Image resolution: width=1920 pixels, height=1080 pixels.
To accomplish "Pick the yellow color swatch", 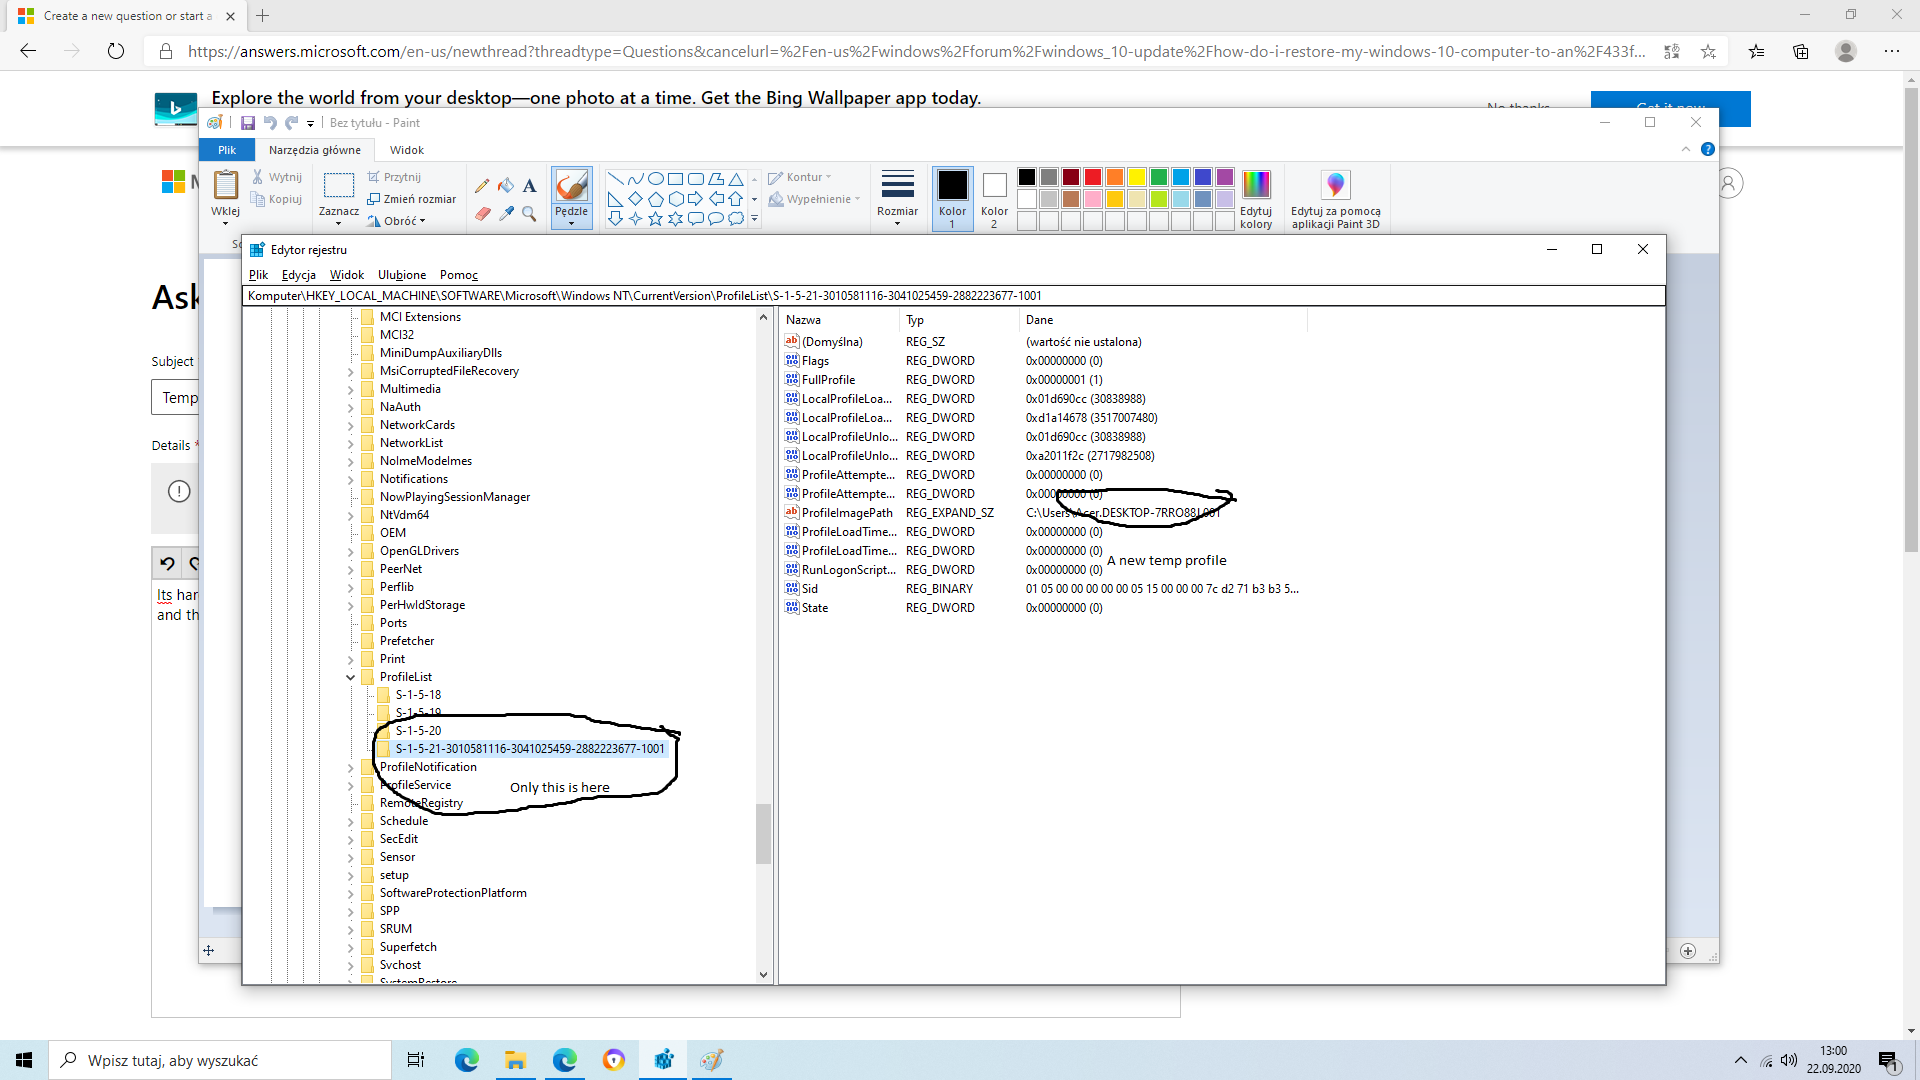I will click(1137, 177).
